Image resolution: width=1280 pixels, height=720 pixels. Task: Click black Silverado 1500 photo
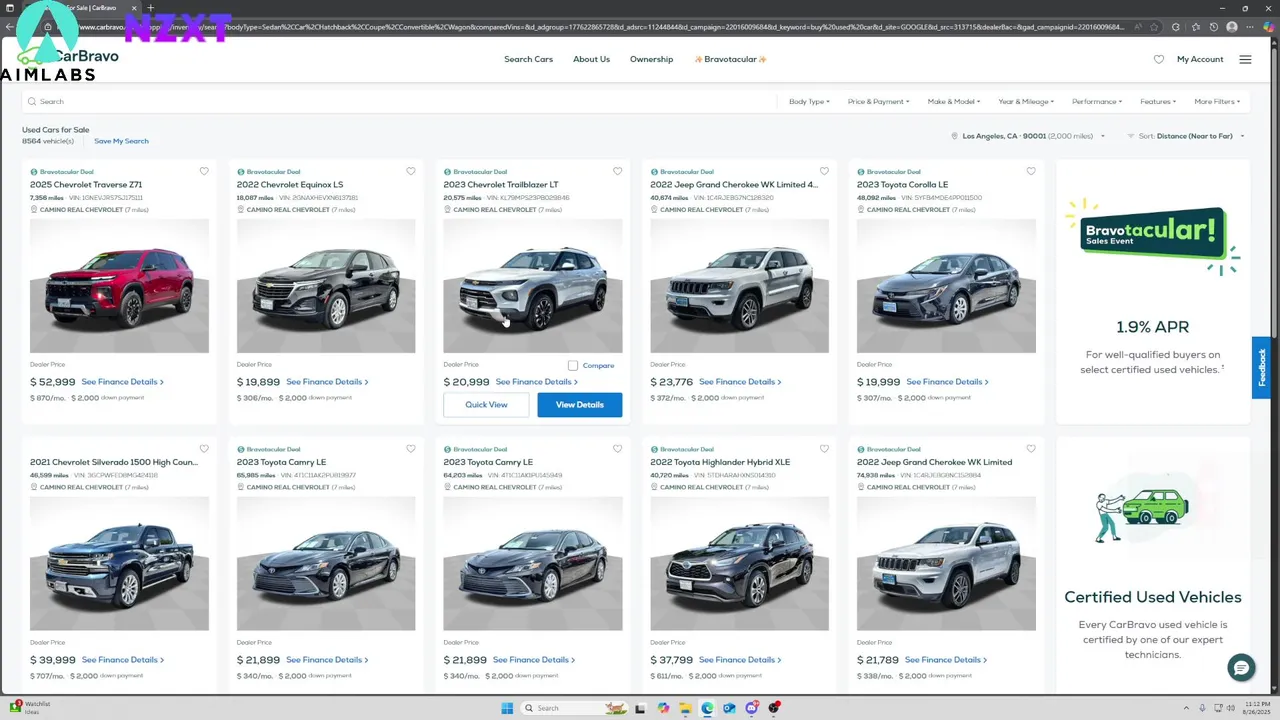[119, 564]
